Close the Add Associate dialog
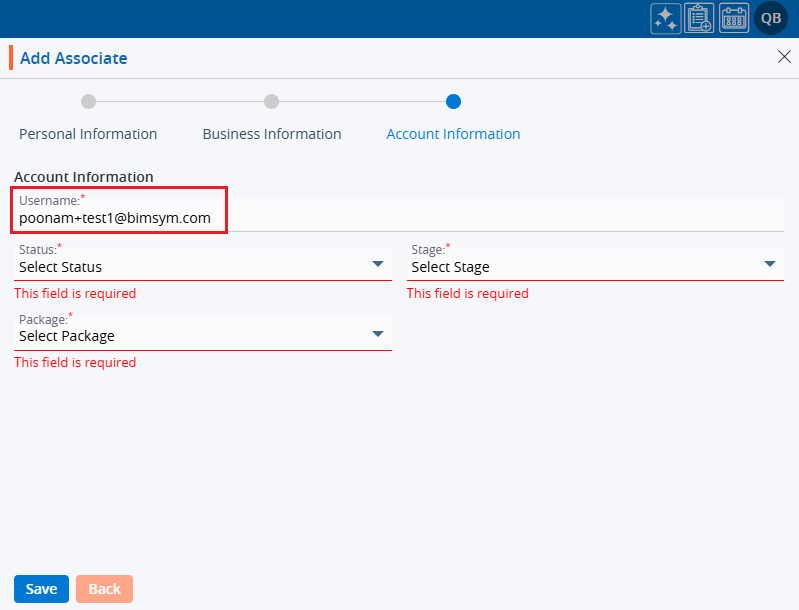The height and width of the screenshot is (610, 799). click(x=784, y=57)
